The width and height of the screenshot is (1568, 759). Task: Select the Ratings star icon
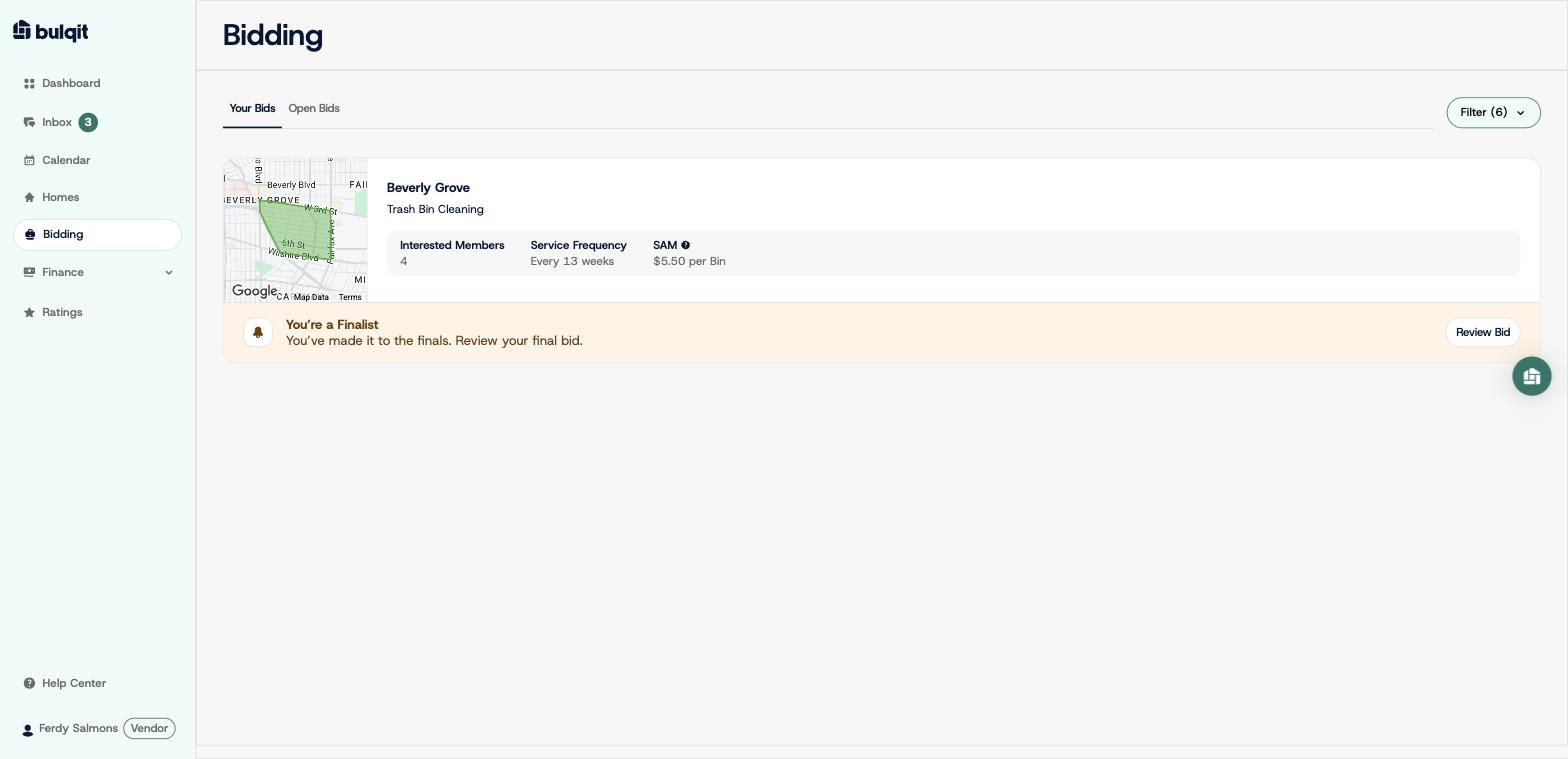[29, 312]
